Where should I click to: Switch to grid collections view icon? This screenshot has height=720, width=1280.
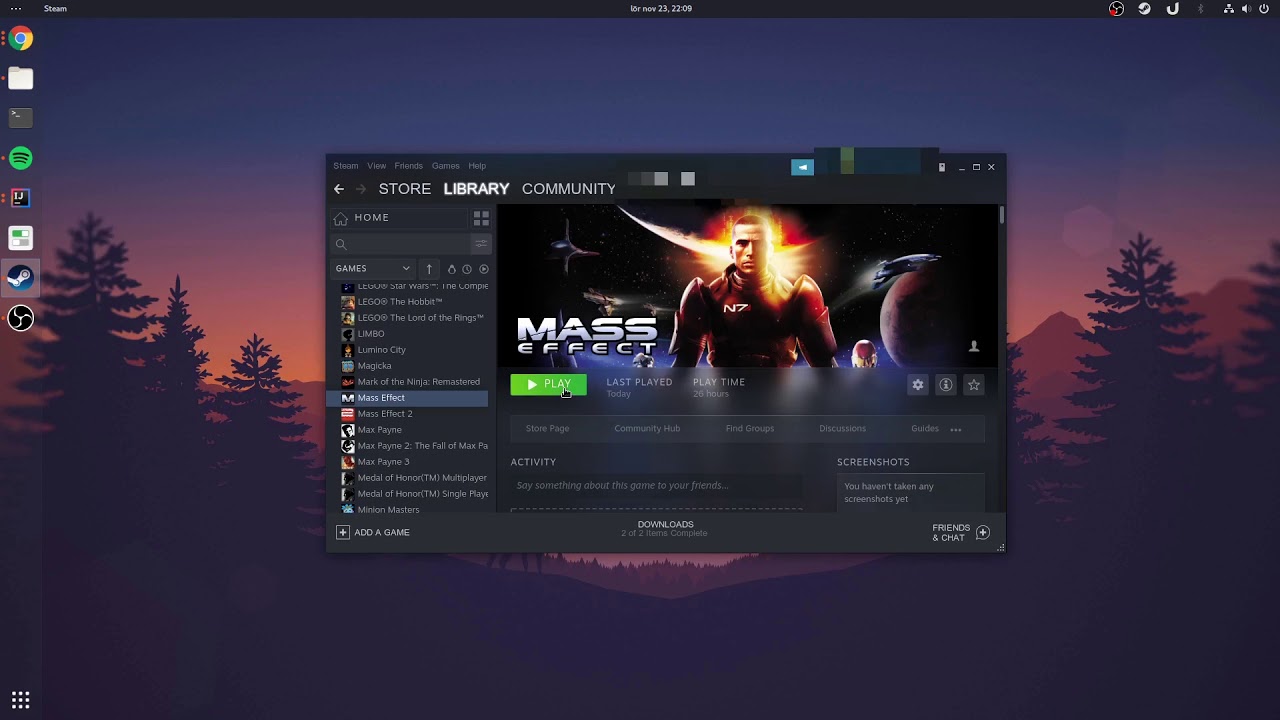[481, 218]
